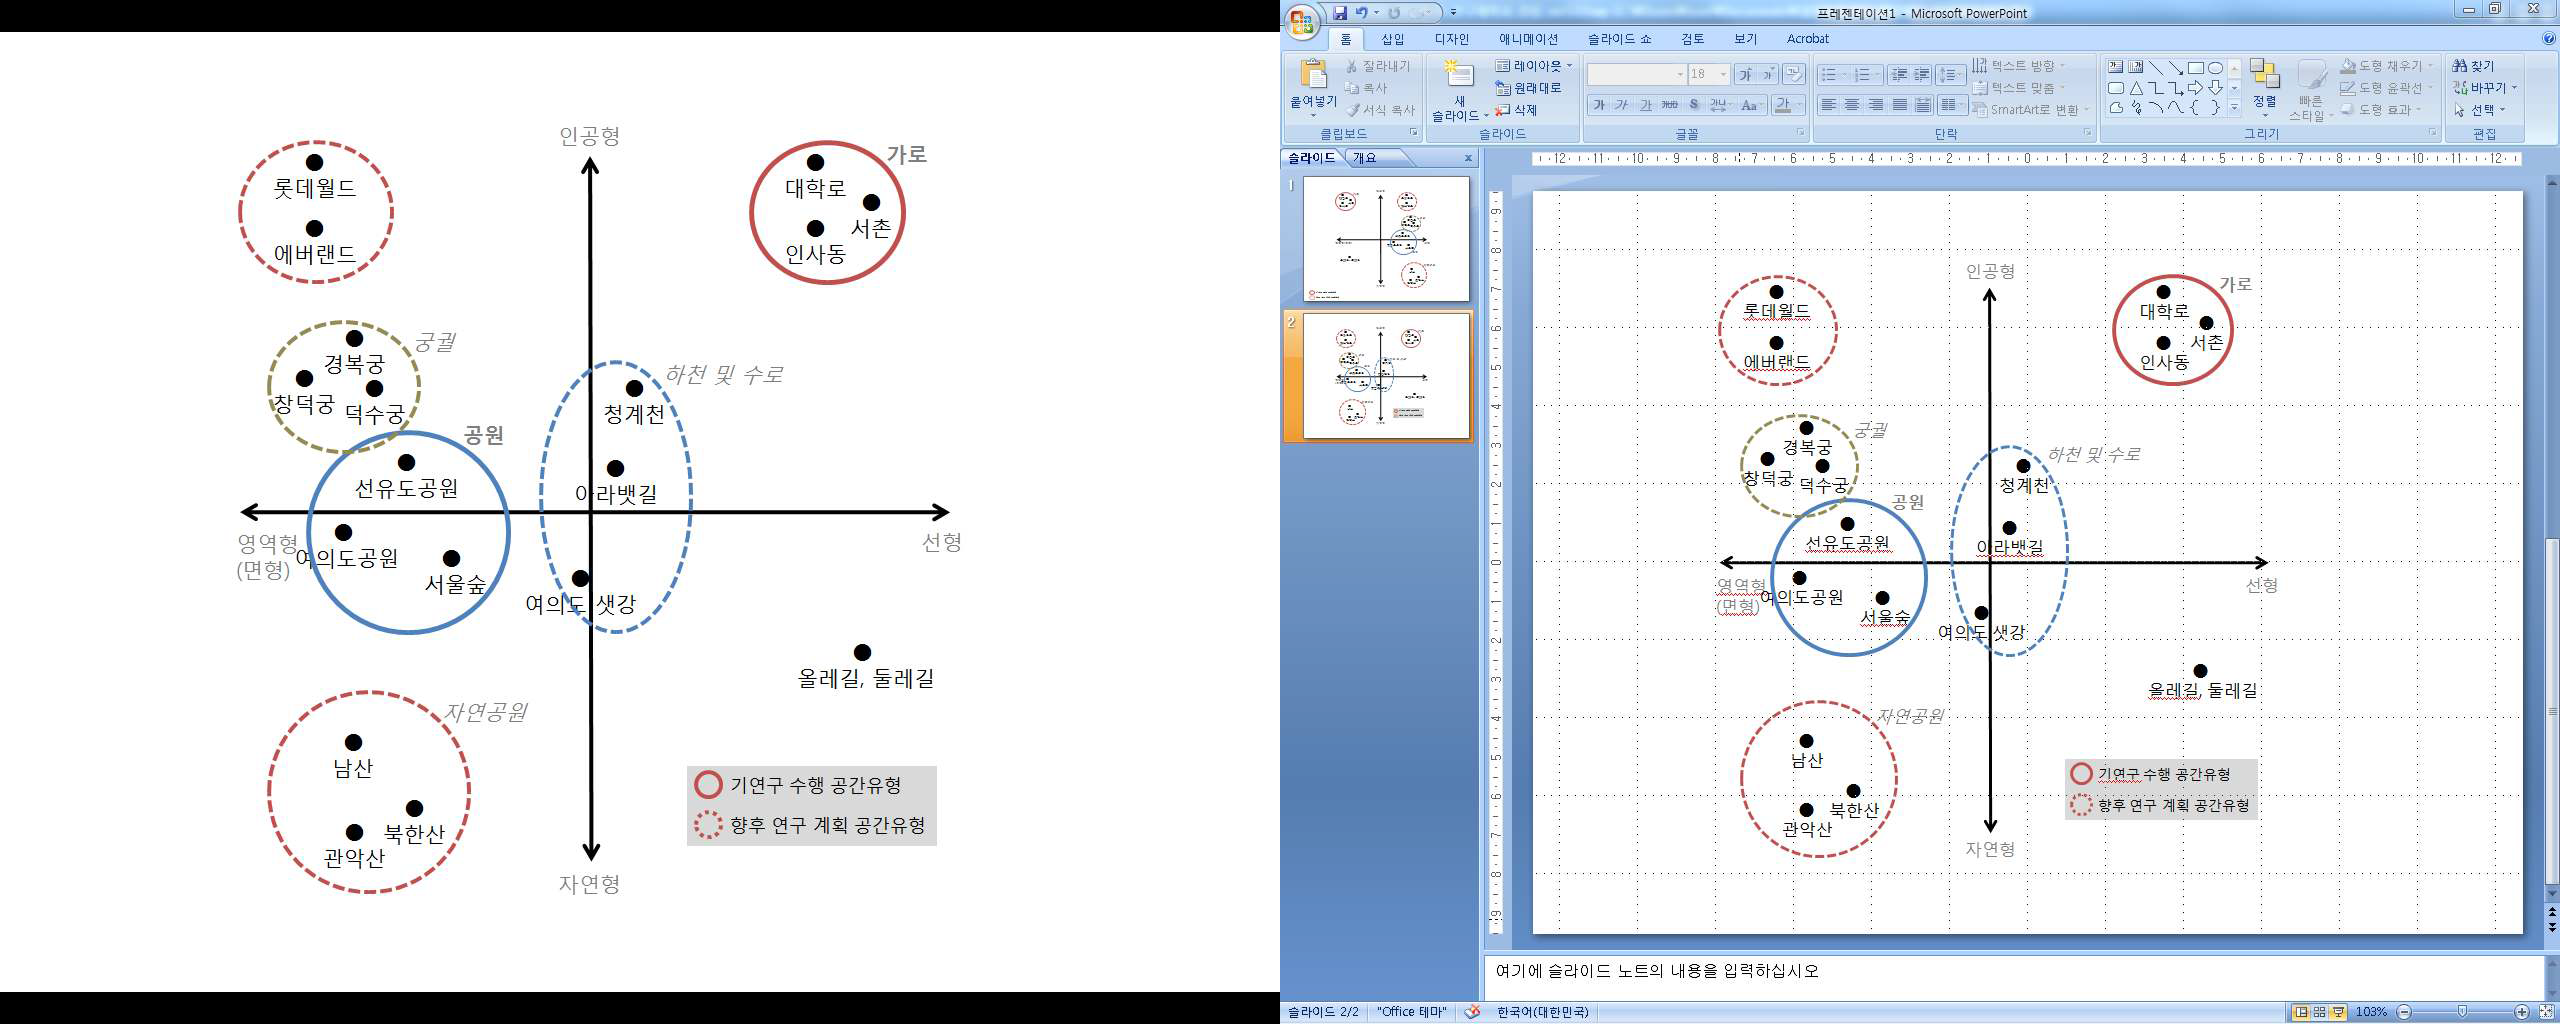Open the 슬라이드 쇼 ribbon tab
2560x1024 pixels.
click(1620, 39)
